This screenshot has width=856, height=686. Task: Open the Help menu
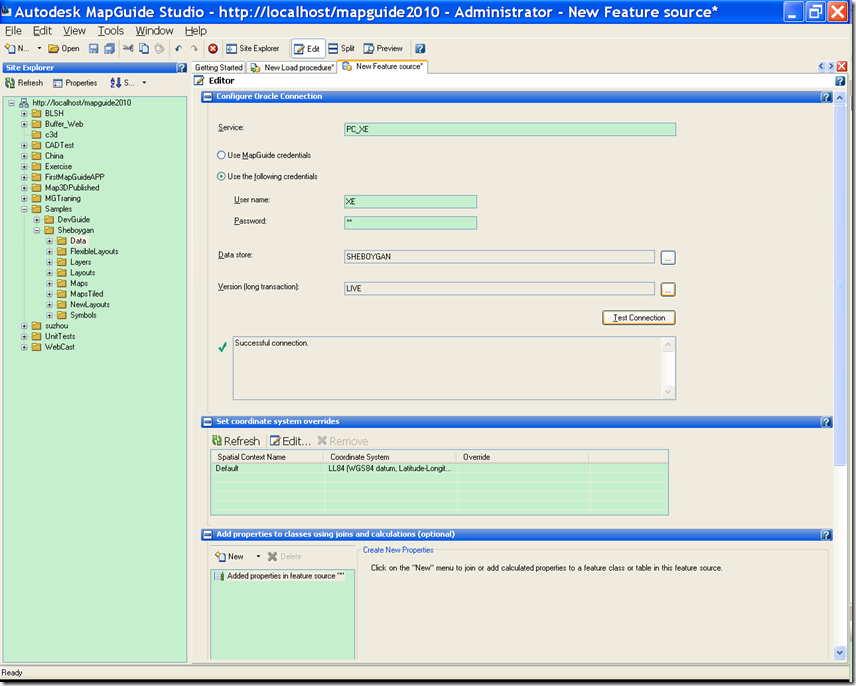[195, 31]
